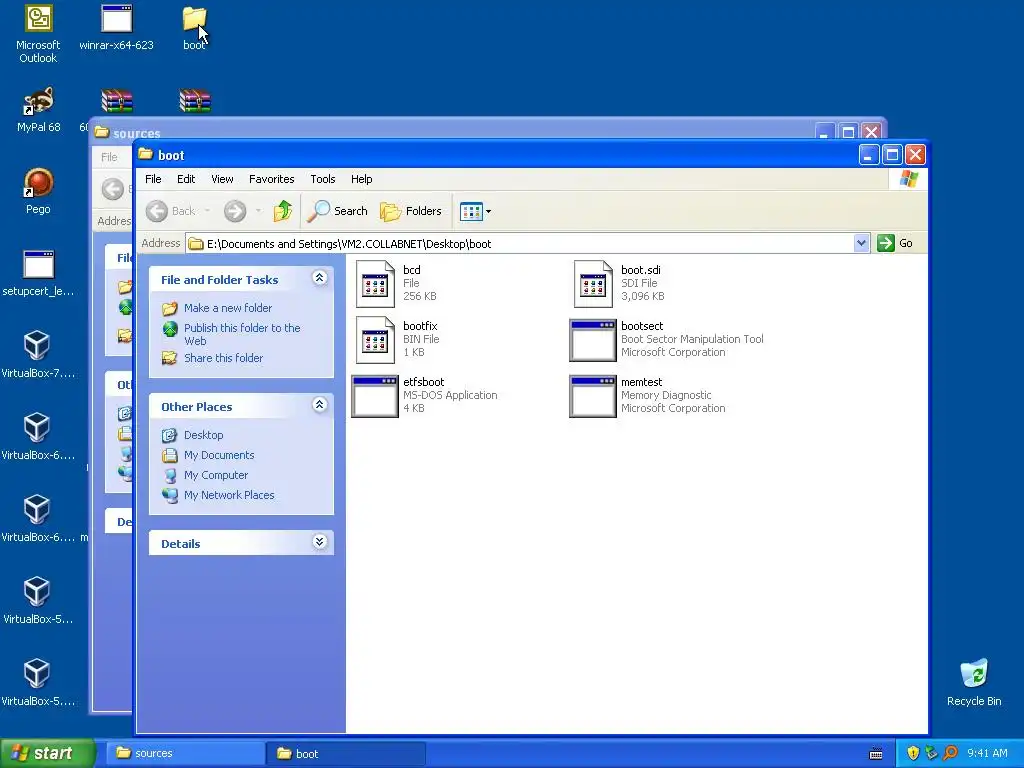Viewport: 1024px width, 768px height.
Task: Go to Desktop in Other Places
Action: pyautogui.click(x=203, y=435)
